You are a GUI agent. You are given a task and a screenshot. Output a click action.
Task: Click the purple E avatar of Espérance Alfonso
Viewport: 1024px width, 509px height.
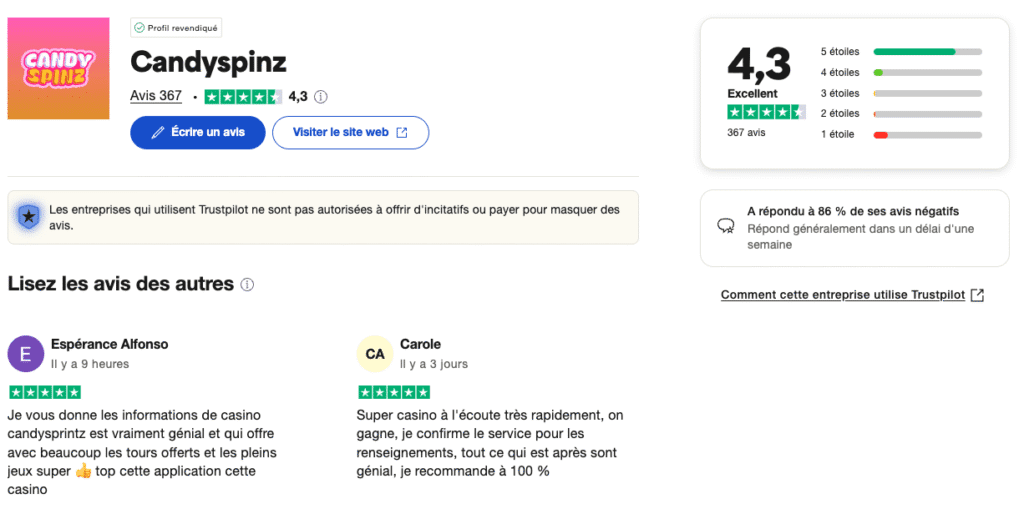[x=26, y=353]
